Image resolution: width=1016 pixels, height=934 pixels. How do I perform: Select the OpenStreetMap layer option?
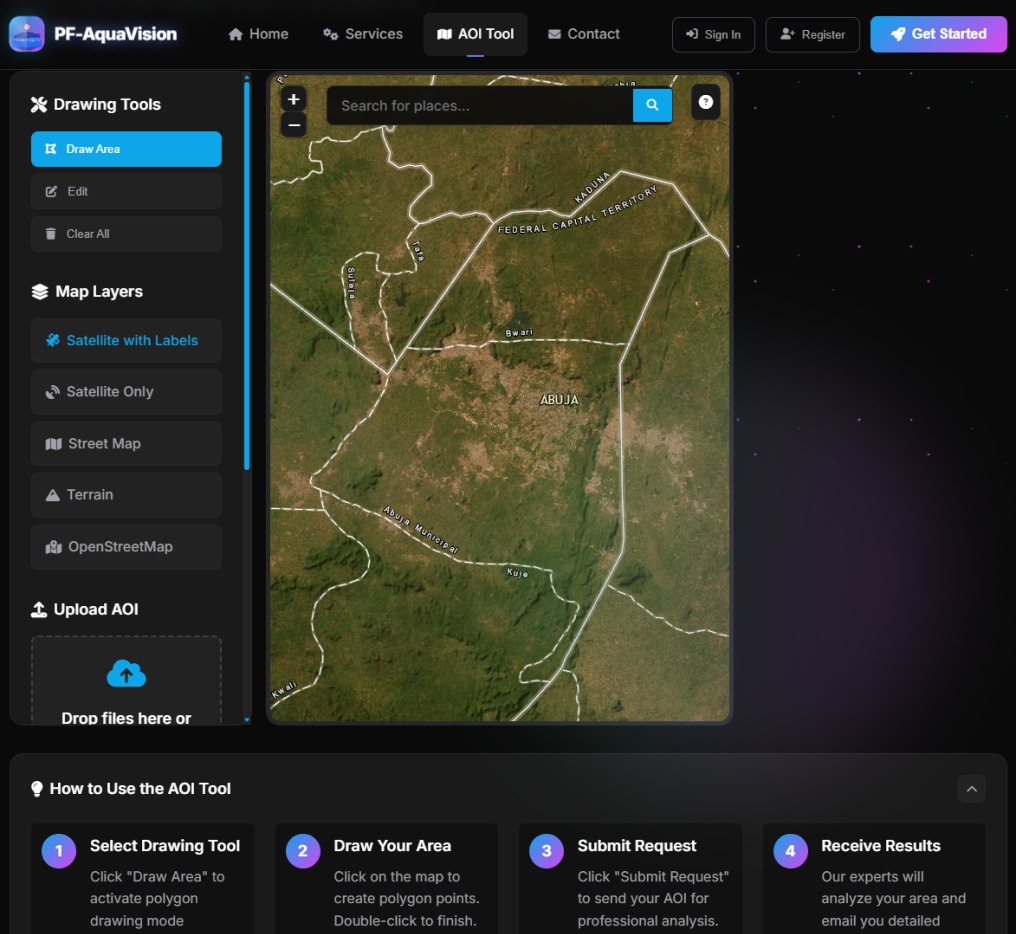(x=126, y=546)
